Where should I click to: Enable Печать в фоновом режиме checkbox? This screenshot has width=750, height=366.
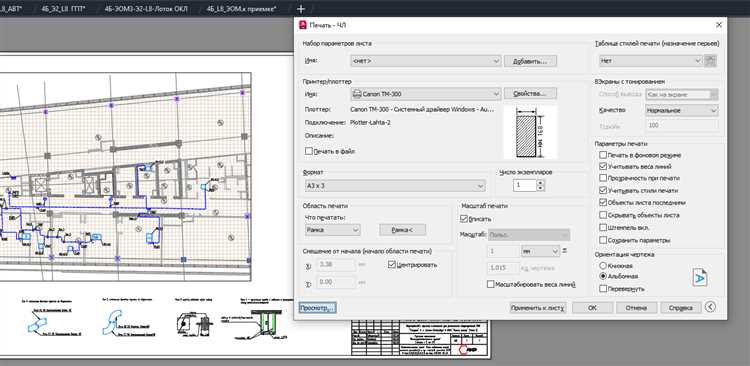click(603, 155)
